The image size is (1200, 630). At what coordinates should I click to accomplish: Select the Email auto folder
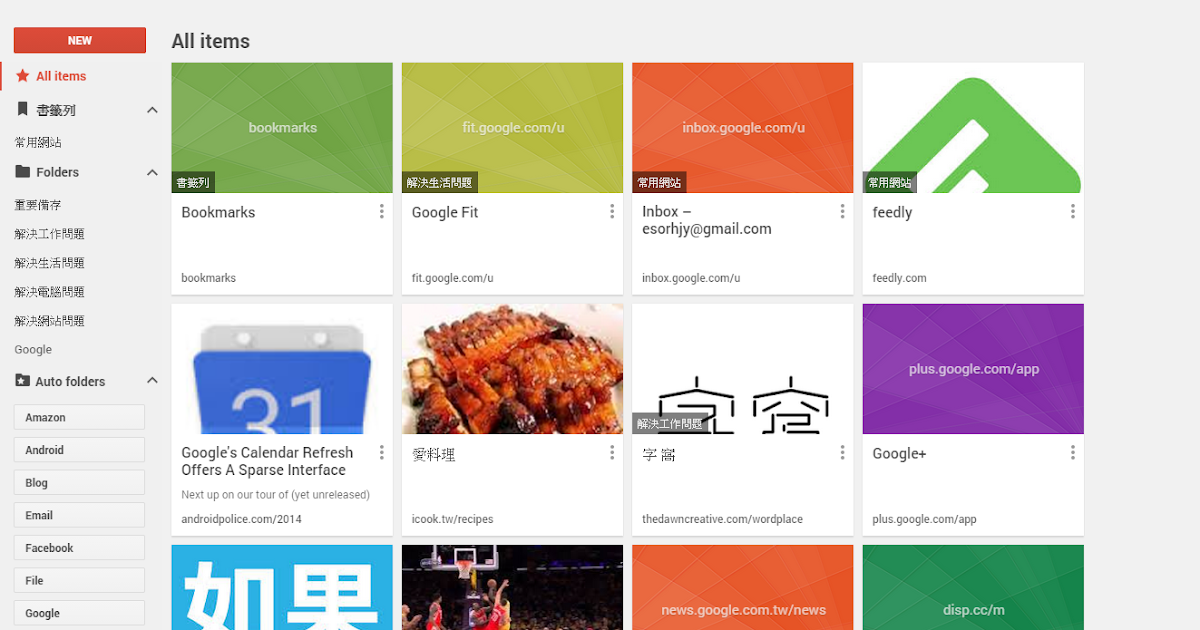click(x=79, y=515)
